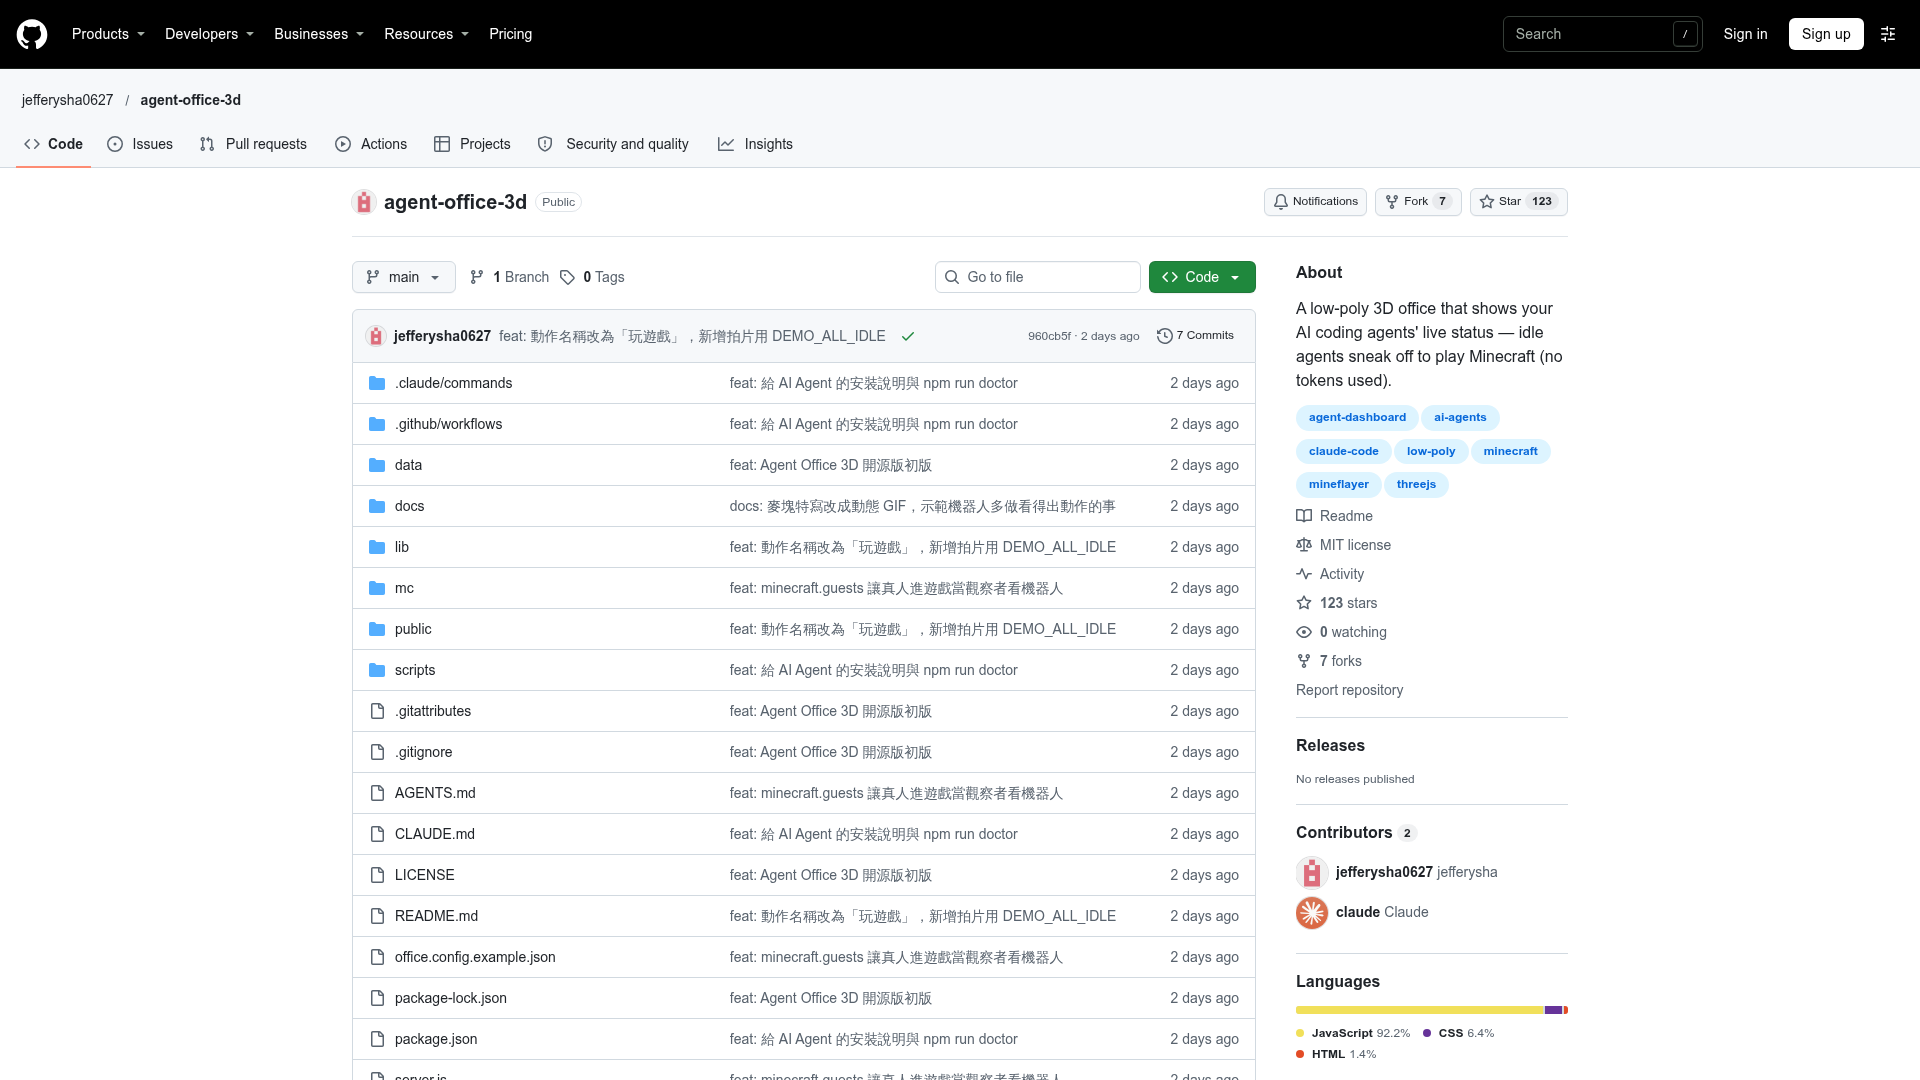The image size is (1920, 1080).
Task: Click the branch icon beside 1 Branch
Action: (x=477, y=277)
